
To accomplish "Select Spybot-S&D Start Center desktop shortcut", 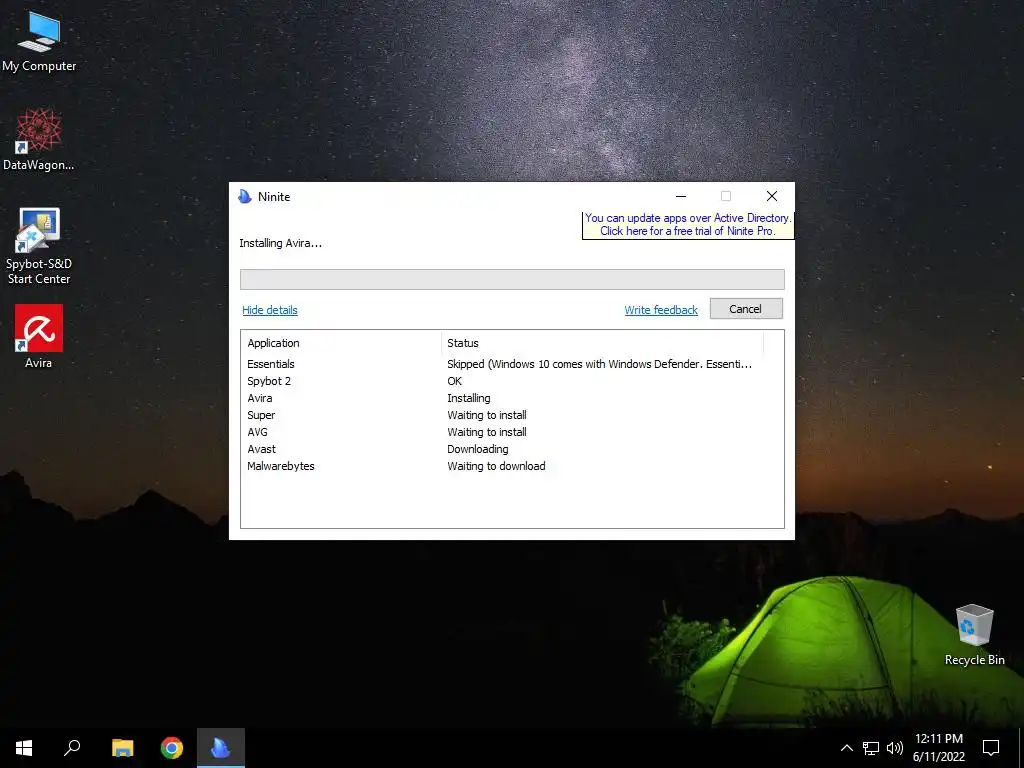I will tap(39, 246).
